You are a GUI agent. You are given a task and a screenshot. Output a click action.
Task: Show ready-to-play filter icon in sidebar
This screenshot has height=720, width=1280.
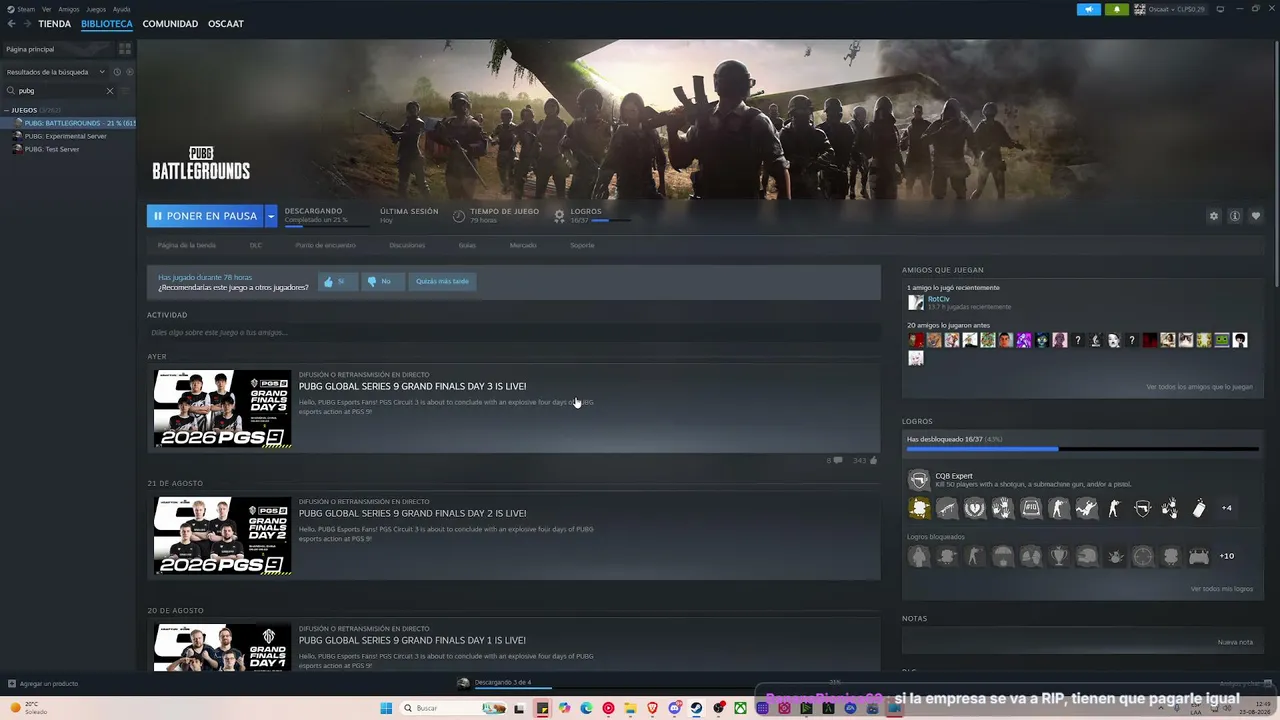click(130, 72)
